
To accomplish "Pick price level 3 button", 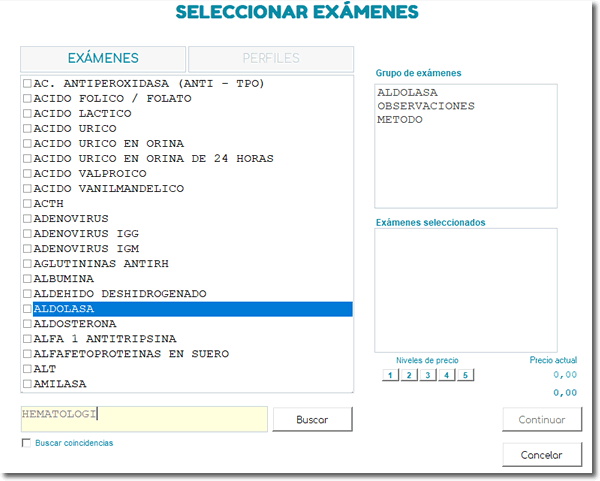I will 427,375.
